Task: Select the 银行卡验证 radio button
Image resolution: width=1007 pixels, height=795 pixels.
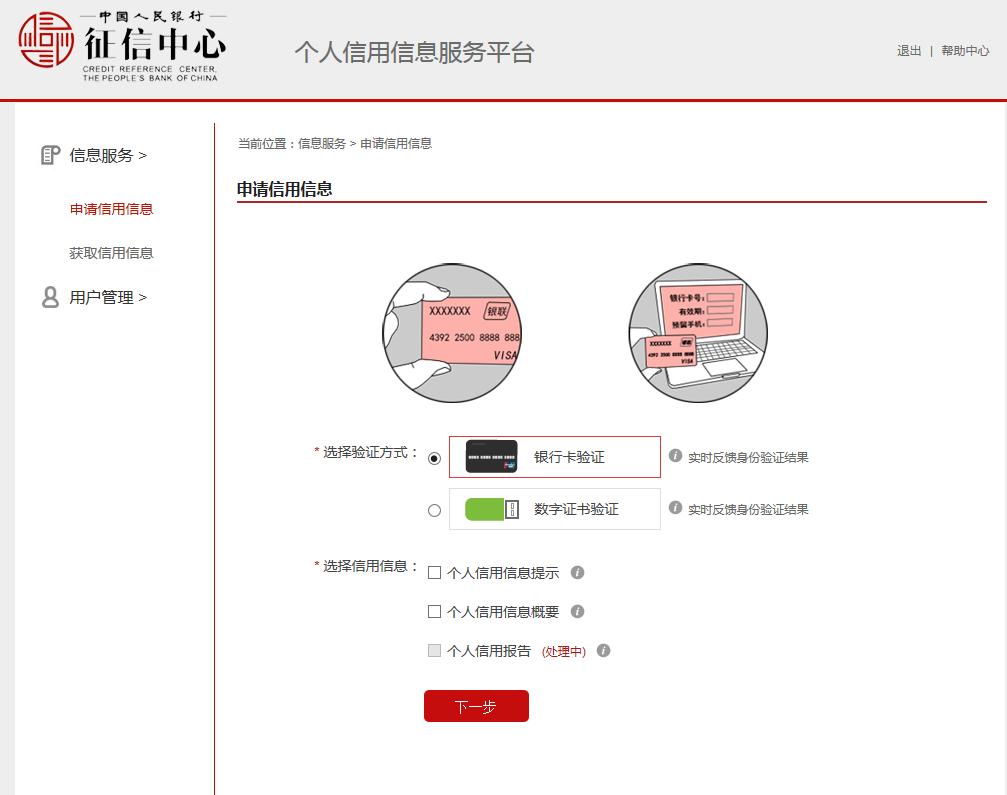Action: click(434, 457)
